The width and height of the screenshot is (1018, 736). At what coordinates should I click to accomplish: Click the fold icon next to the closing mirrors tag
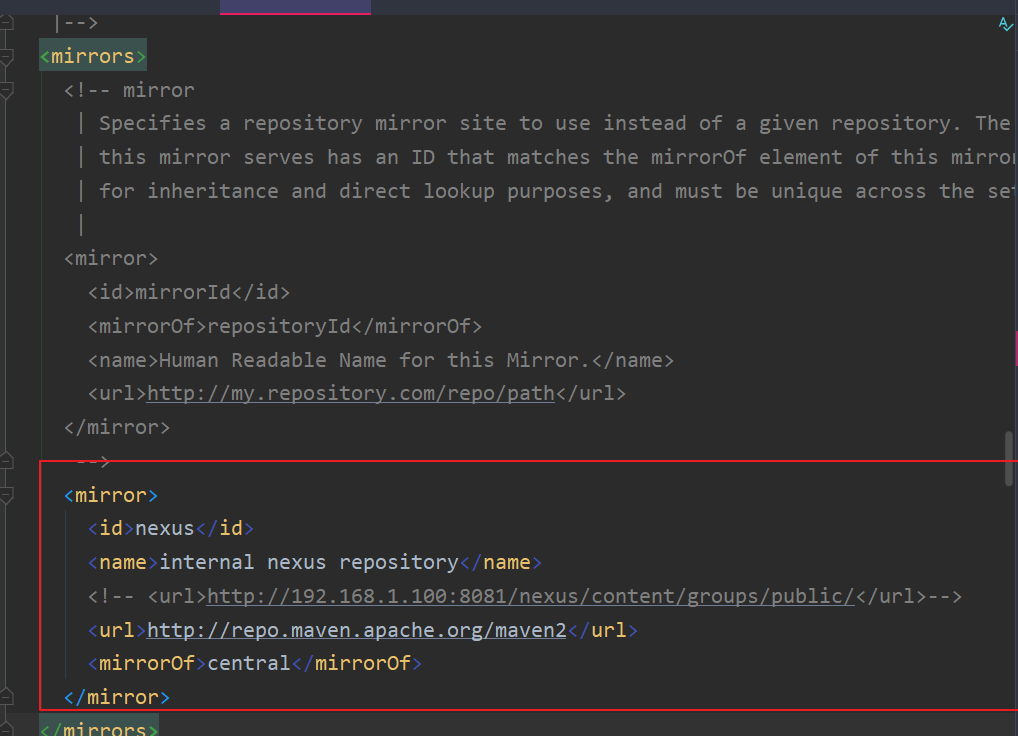(x=8, y=730)
